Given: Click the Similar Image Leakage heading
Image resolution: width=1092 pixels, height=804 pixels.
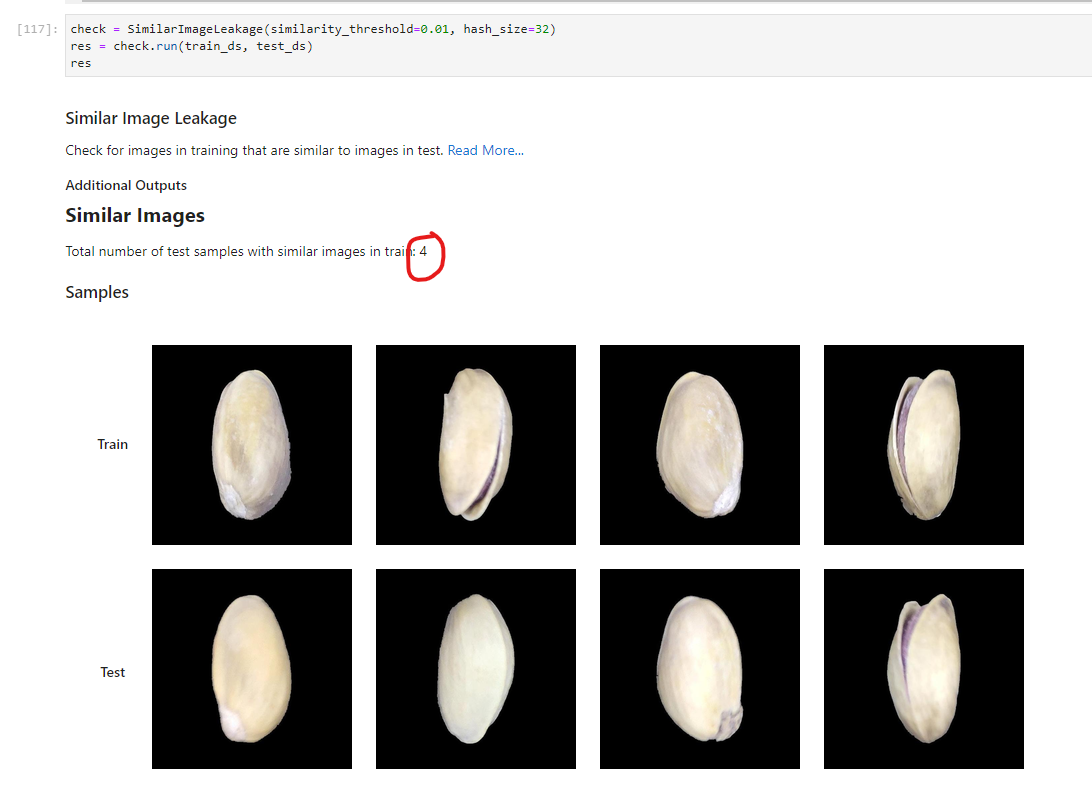Looking at the screenshot, I should tap(151, 118).
